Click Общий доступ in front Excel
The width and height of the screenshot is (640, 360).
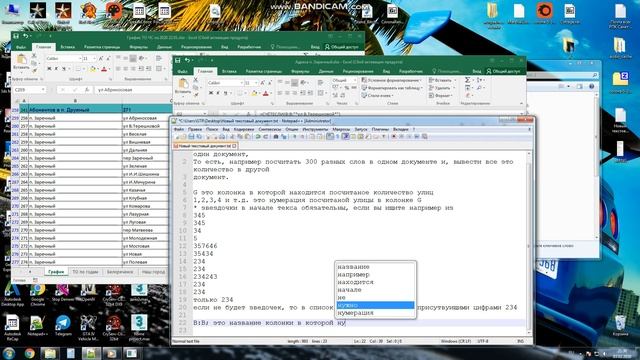point(504,71)
